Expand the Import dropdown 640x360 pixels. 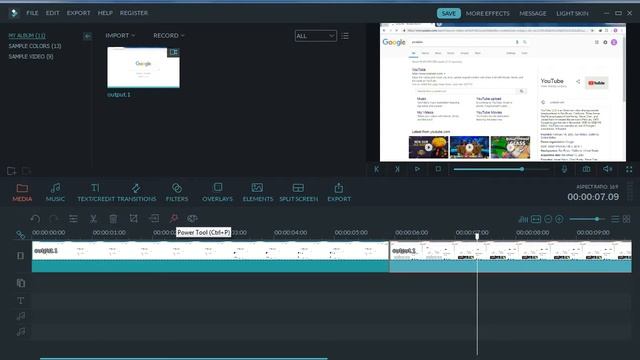120,36
